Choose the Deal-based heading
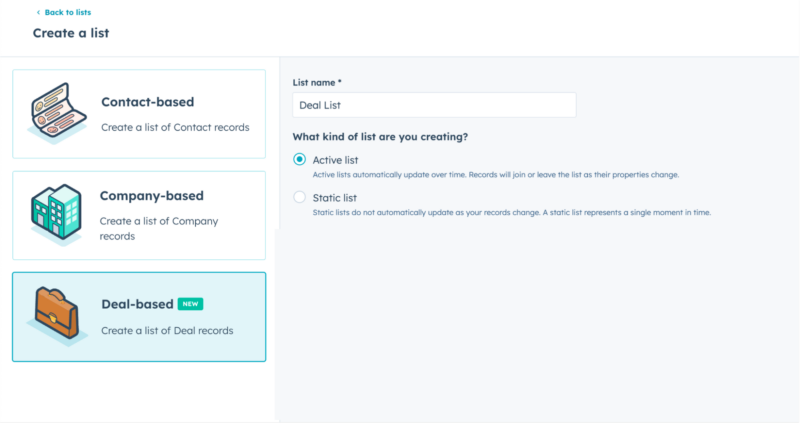Viewport: 800px width, 423px height. (137, 304)
